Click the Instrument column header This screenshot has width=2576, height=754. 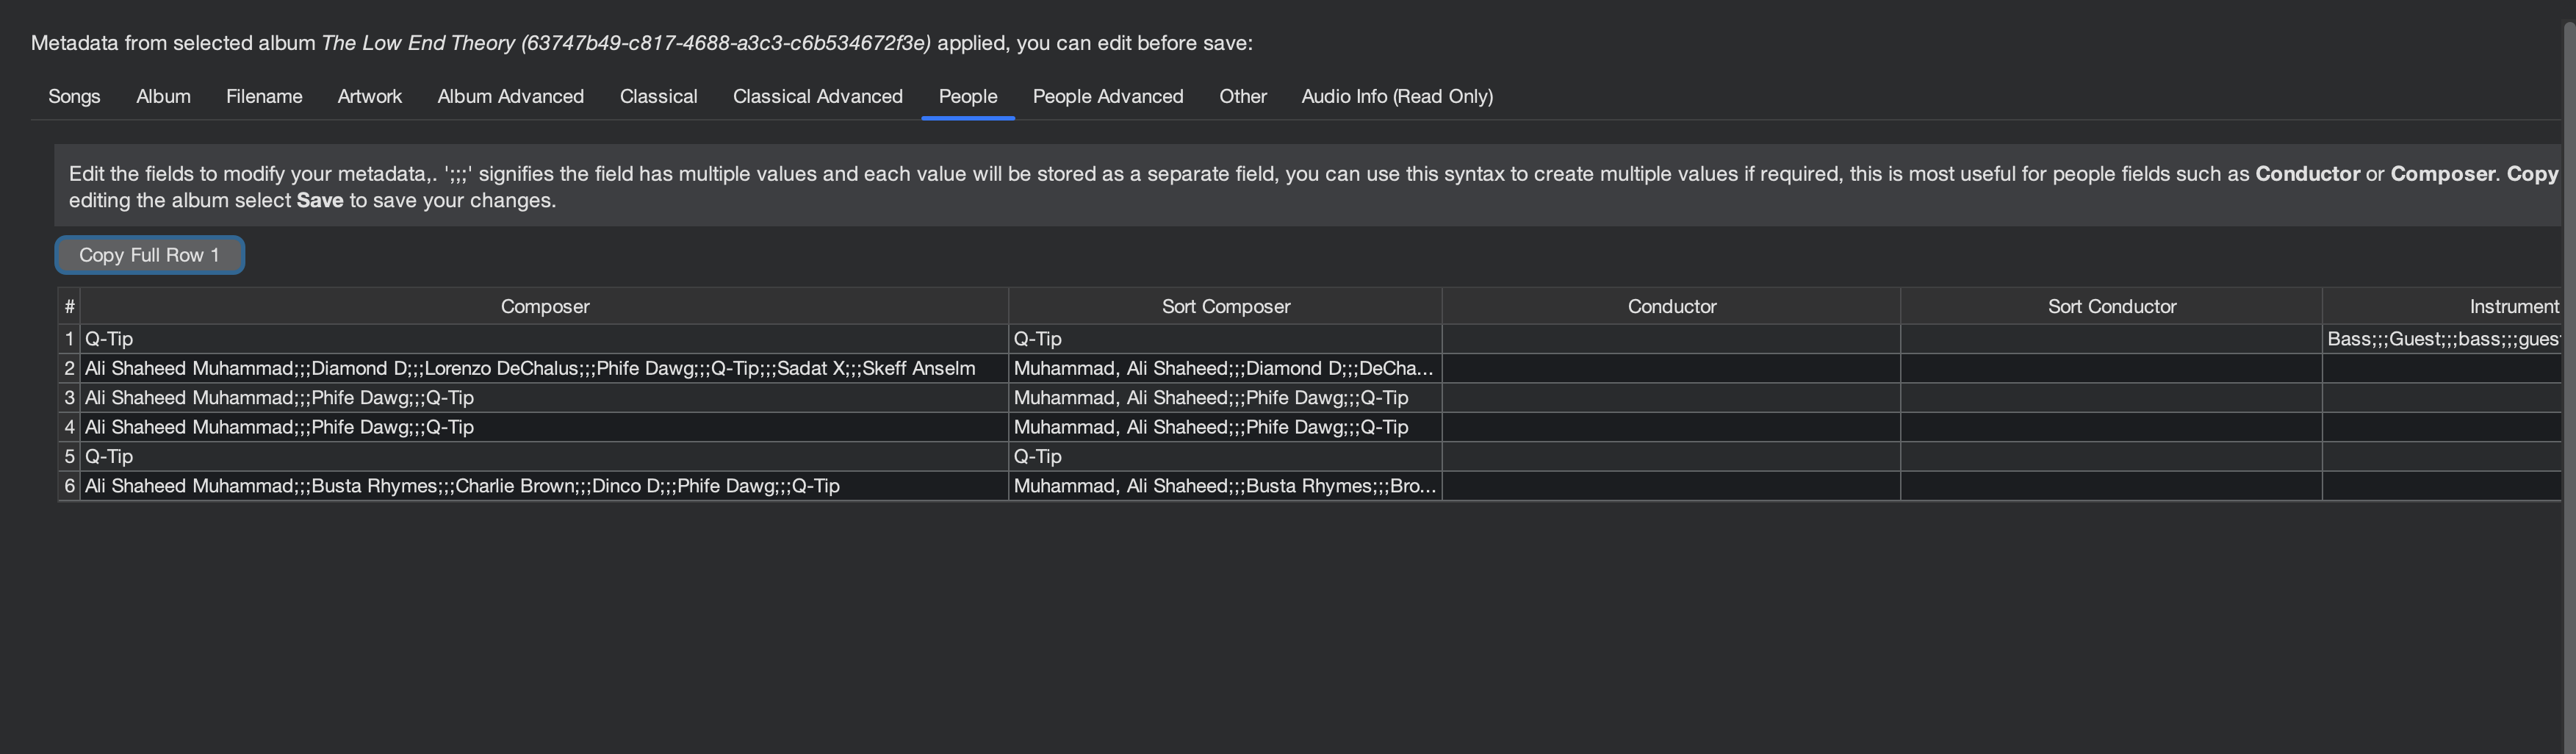click(x=2441, y=306)
